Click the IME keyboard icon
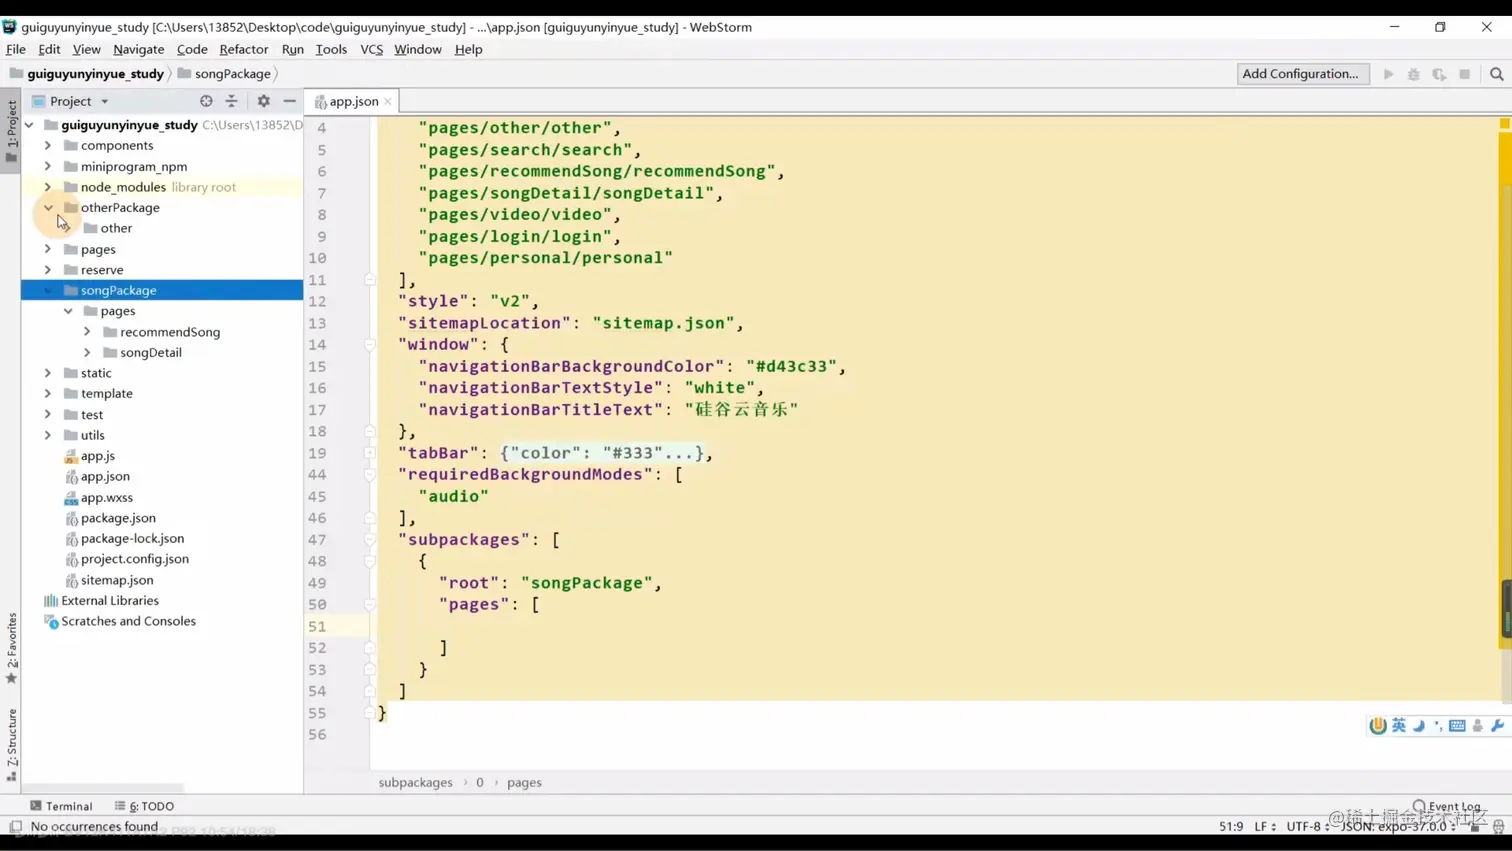The width and height of the screenshot is (1512, 851). [1457, 726]
